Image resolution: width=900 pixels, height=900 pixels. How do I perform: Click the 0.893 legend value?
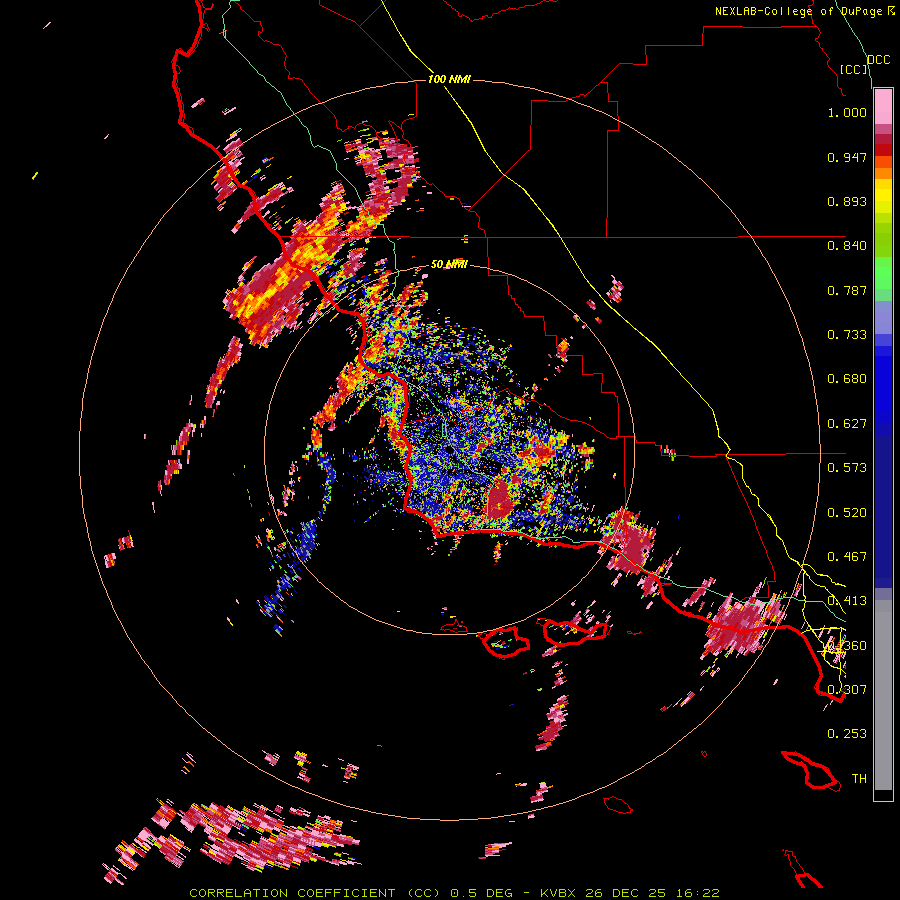pyautogui.click(x=847, y=201)
